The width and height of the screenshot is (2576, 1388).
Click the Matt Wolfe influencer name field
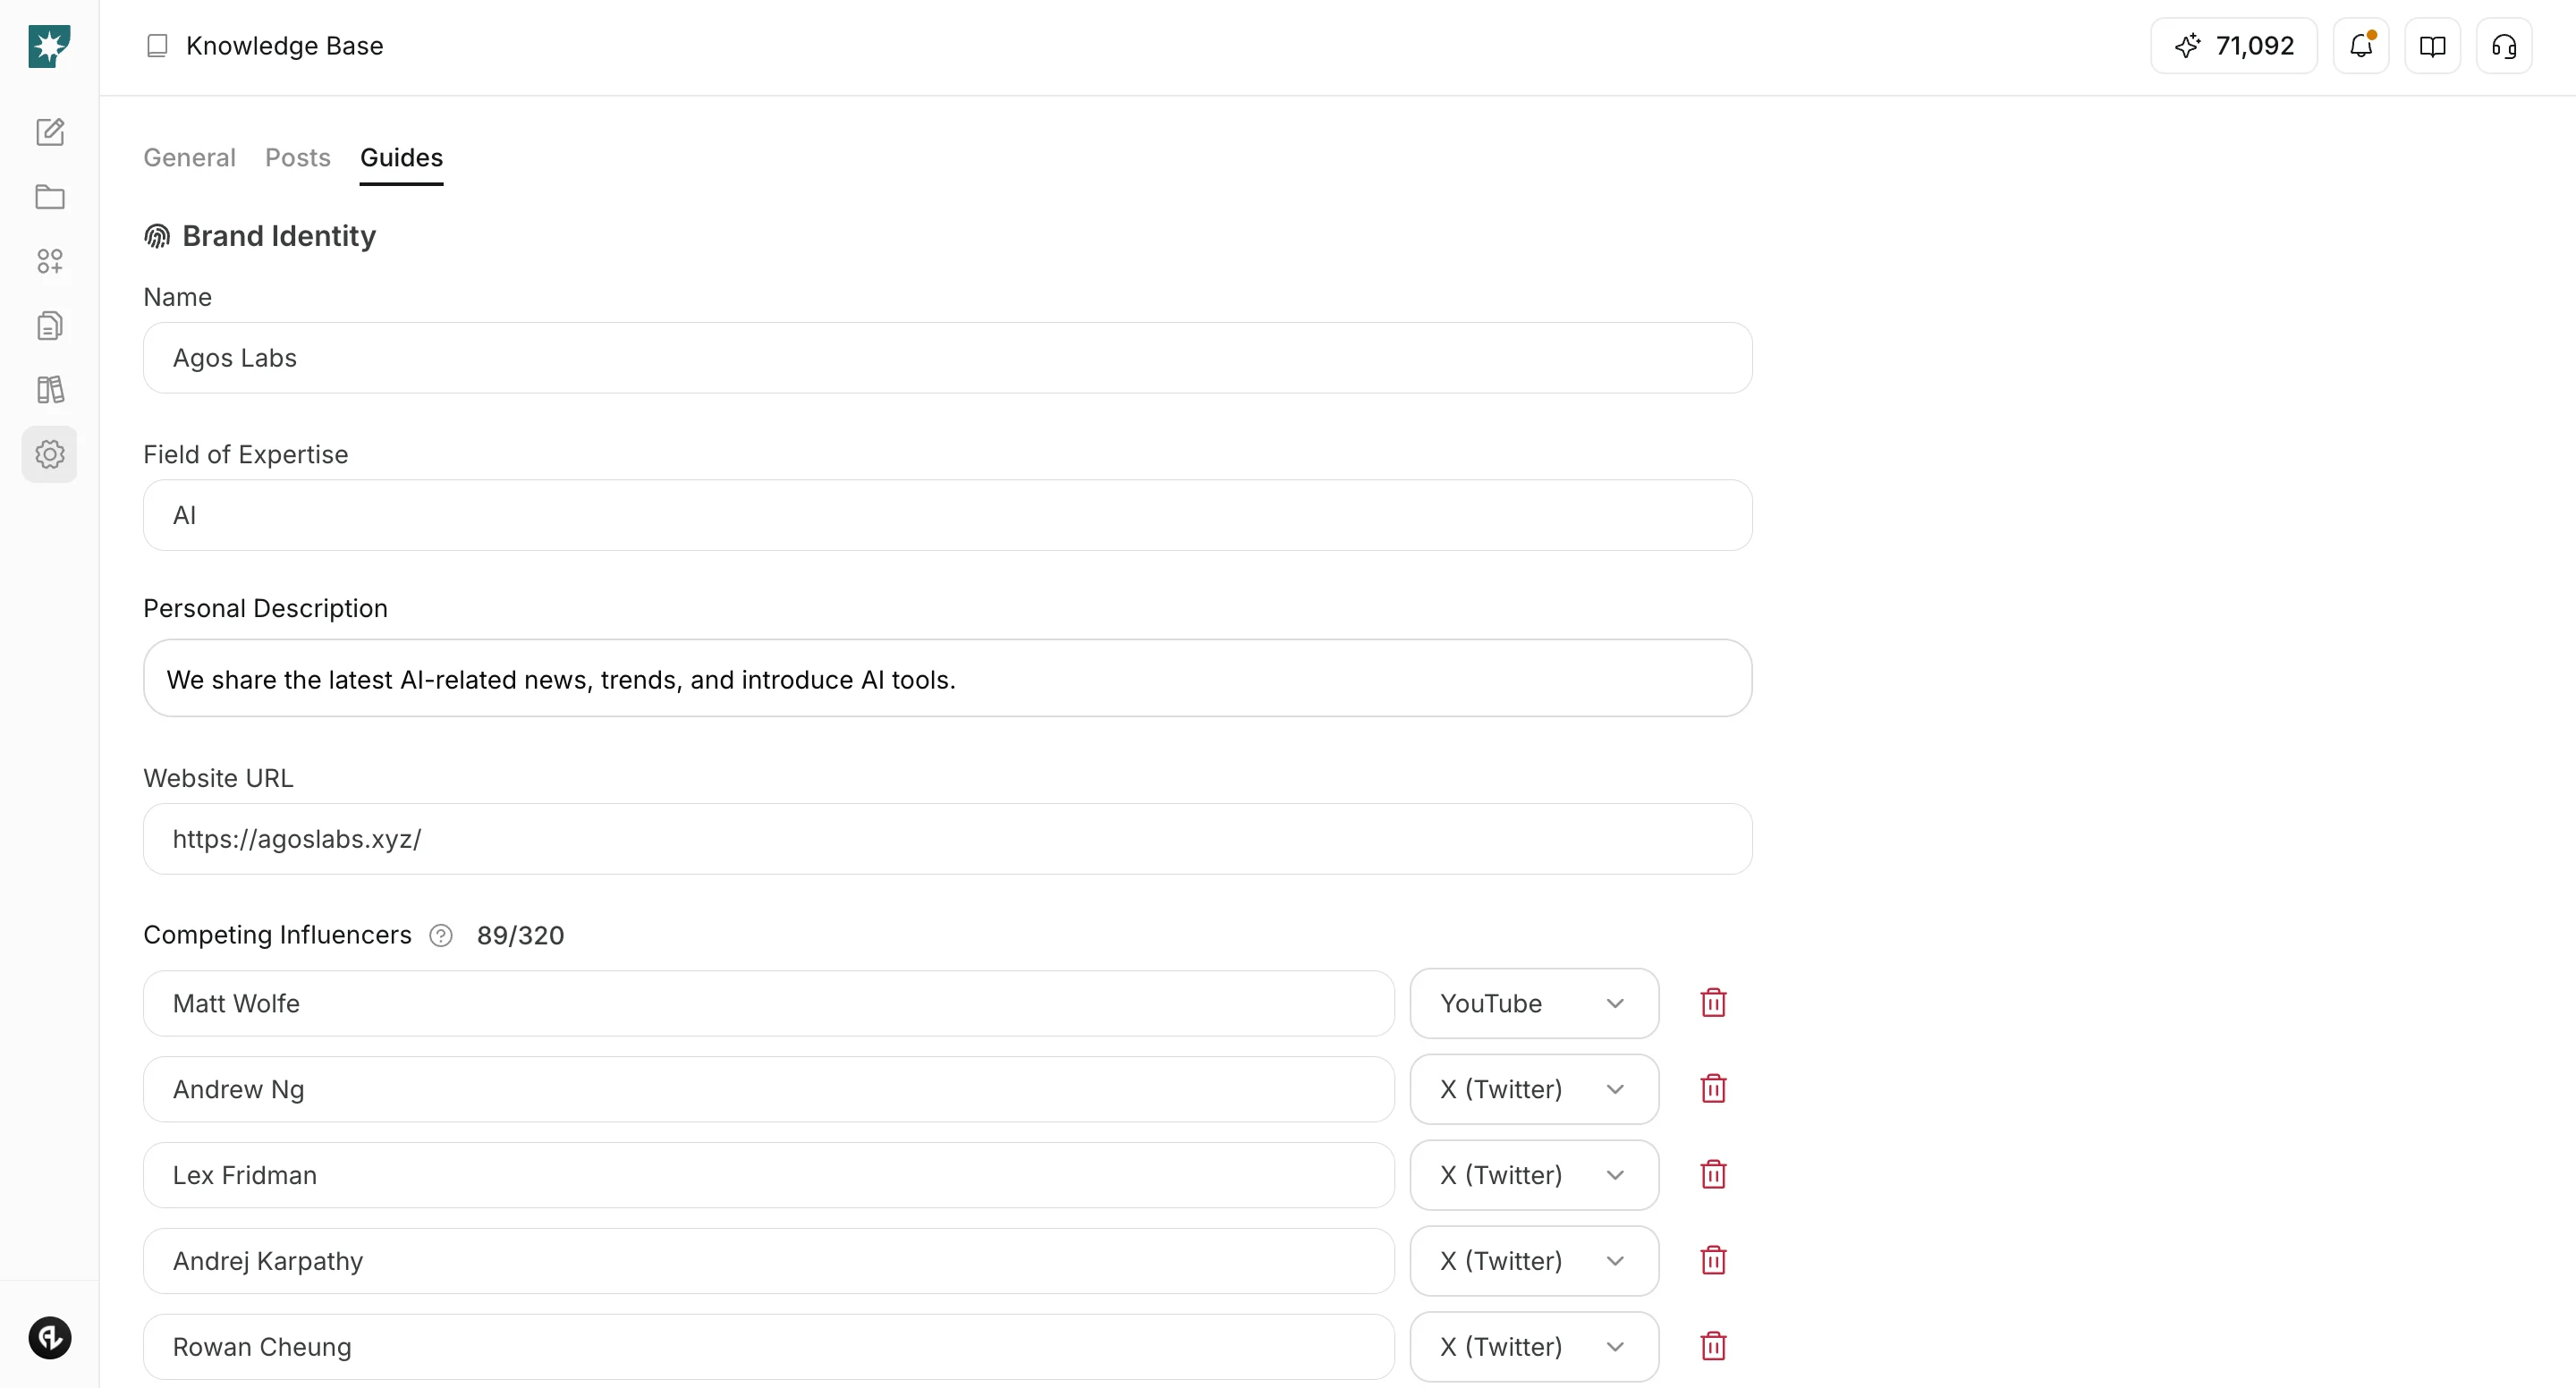coord(768,1003)
